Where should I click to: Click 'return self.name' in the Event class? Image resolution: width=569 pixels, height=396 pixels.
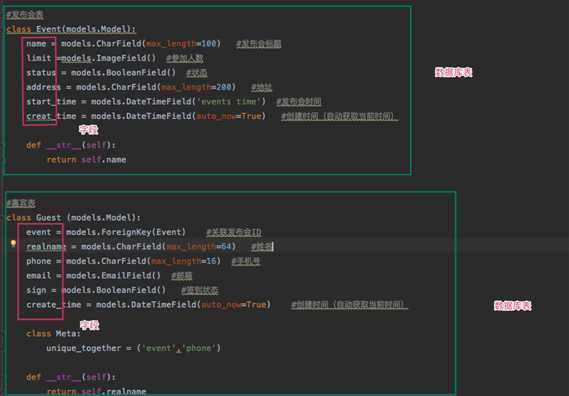tap(87, 160)
